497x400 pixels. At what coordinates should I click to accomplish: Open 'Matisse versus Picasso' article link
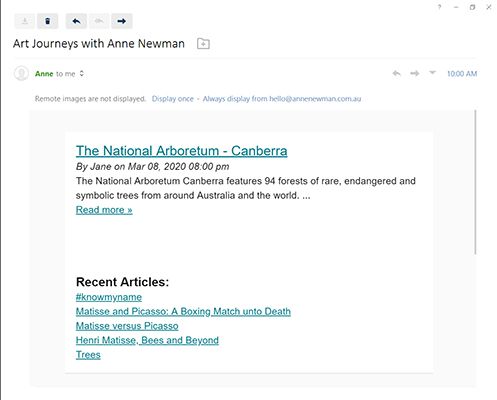127,326
